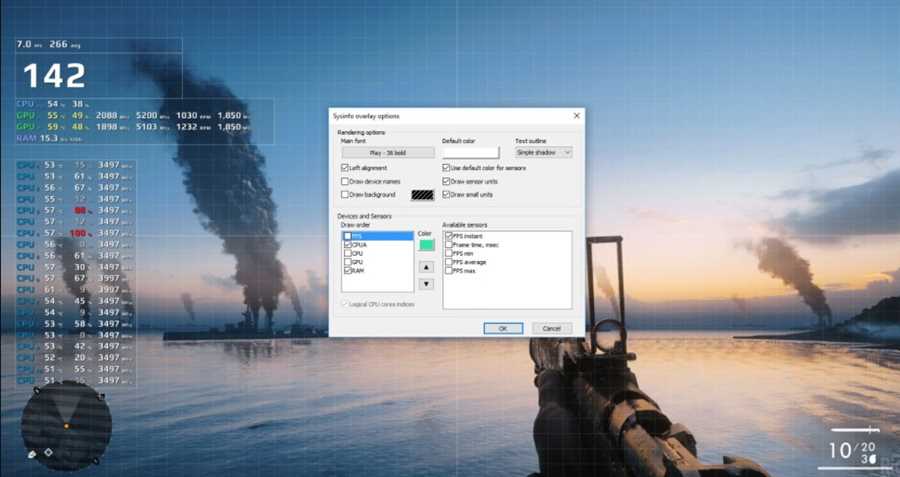Open the Text outline dropdown
The image size is (900, 477).
[x=543, y=152]
